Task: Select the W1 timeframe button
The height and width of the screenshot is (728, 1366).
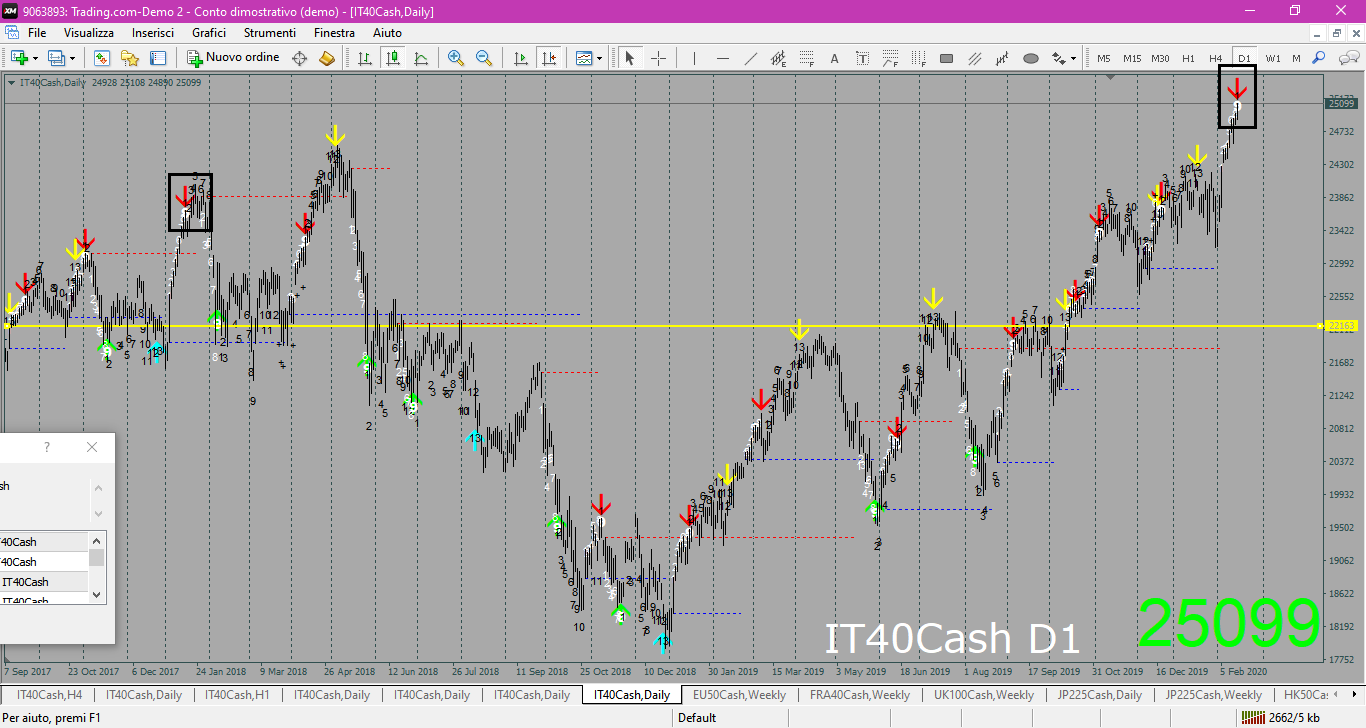Action: (1272, 58)
